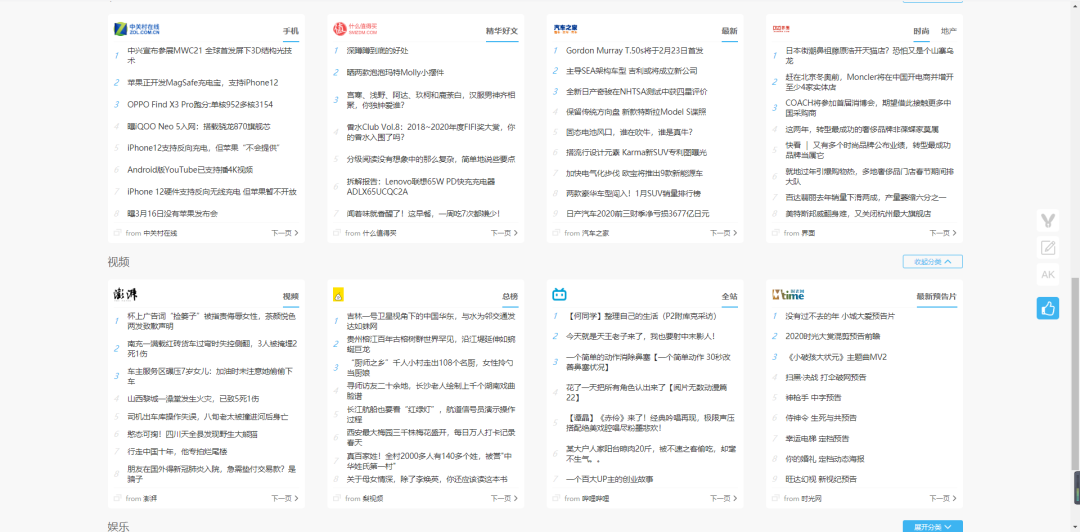Click the Y-shaped floating sidebar icon
Viewport: 1080px width, 532px height.
point(1048,221)
